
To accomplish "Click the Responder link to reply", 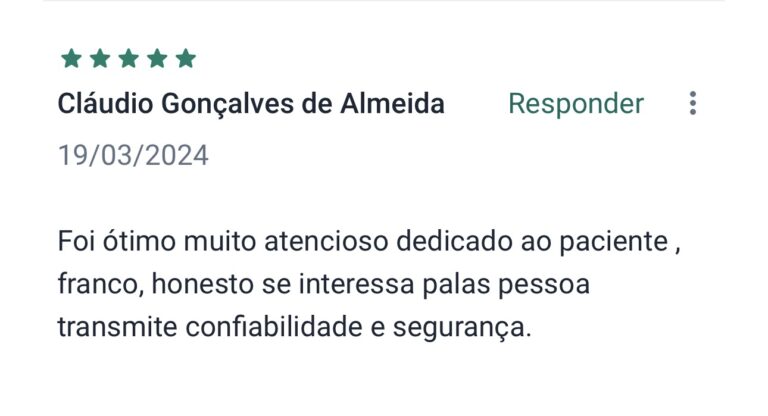I will 576,103.
